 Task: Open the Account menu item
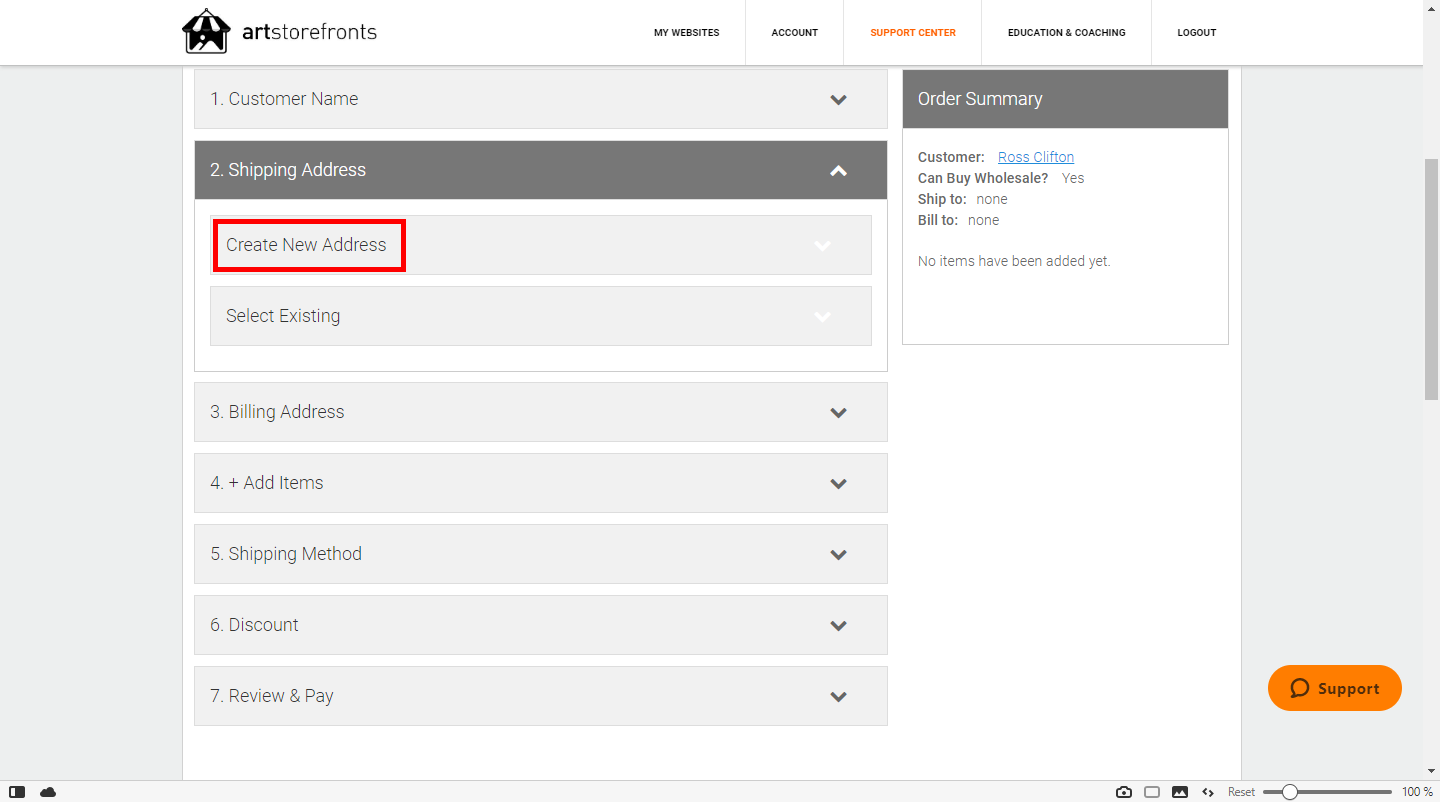tap(794, 33)
